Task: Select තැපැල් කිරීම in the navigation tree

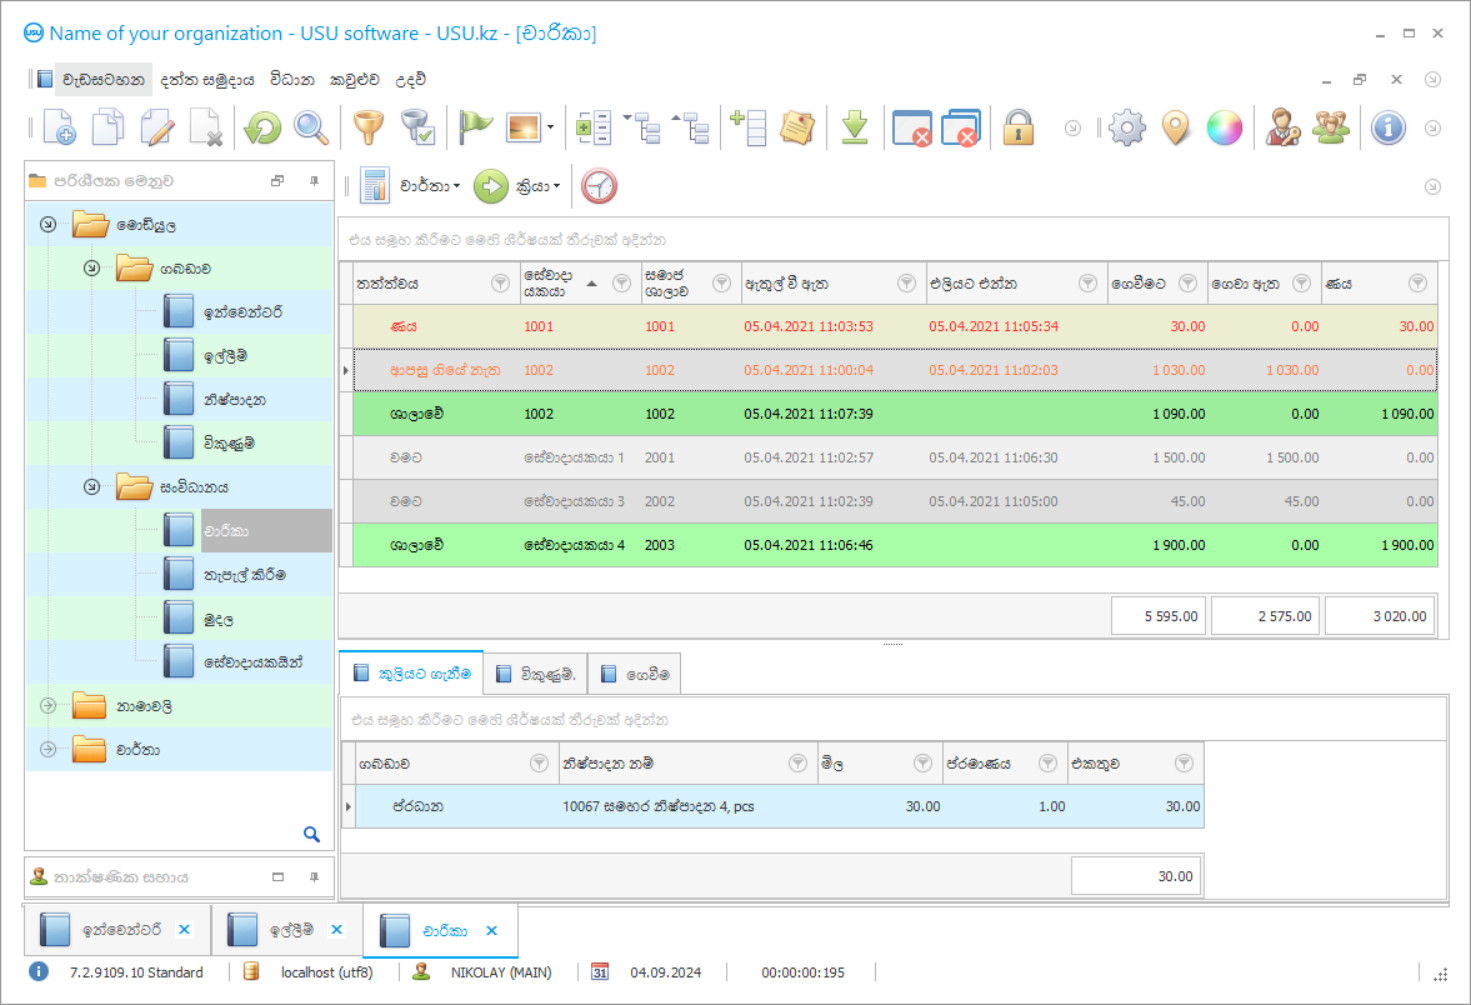Action: point(245,575)
